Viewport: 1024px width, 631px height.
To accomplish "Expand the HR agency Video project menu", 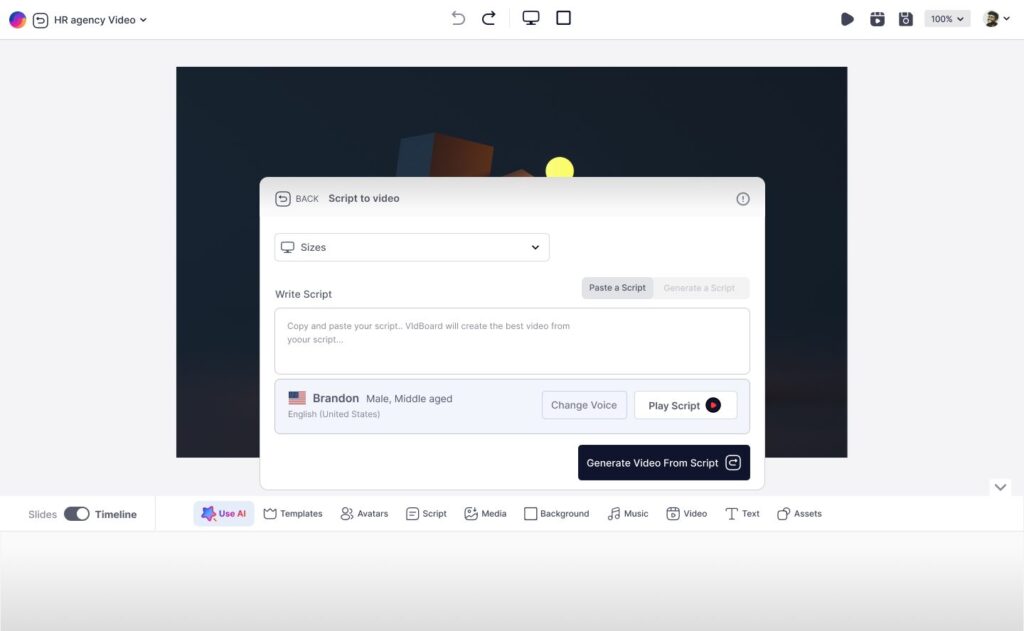I will click(x=100, y=20).
